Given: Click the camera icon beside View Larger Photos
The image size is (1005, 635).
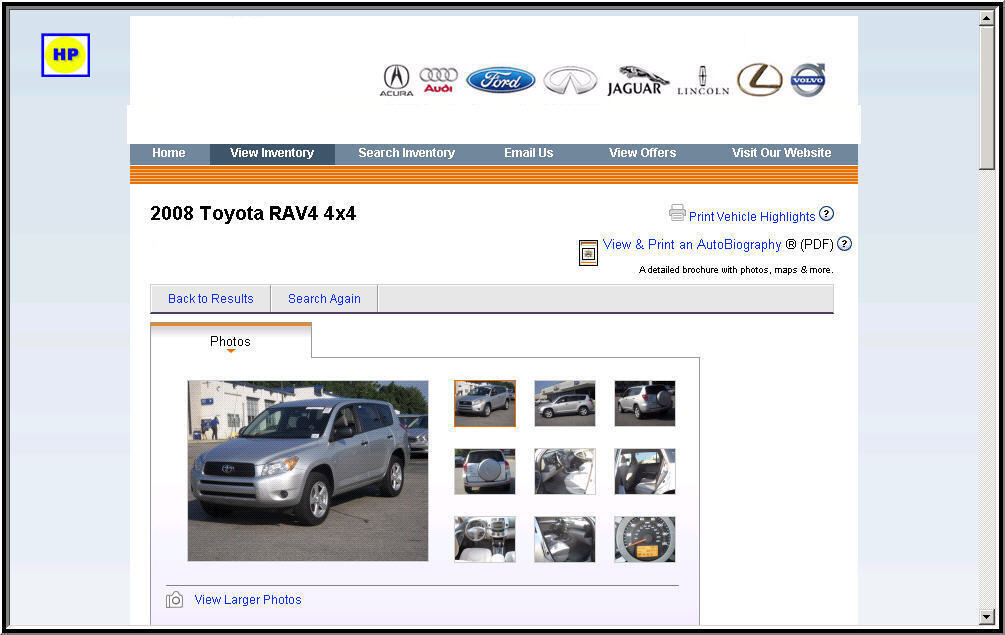Looking at the screenshot, I should click(x=174, y=600).
